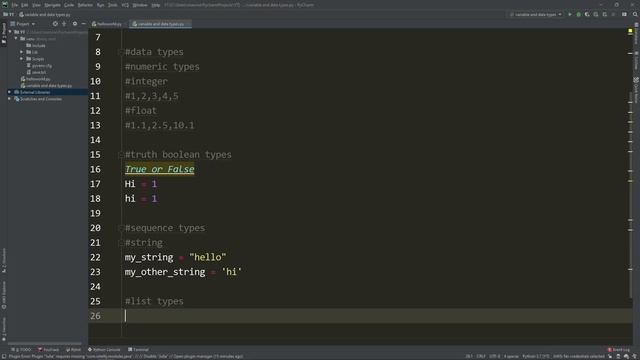The image size is (640, 360).
Task: Click line number 14 in the gutter
Action: 96,140
